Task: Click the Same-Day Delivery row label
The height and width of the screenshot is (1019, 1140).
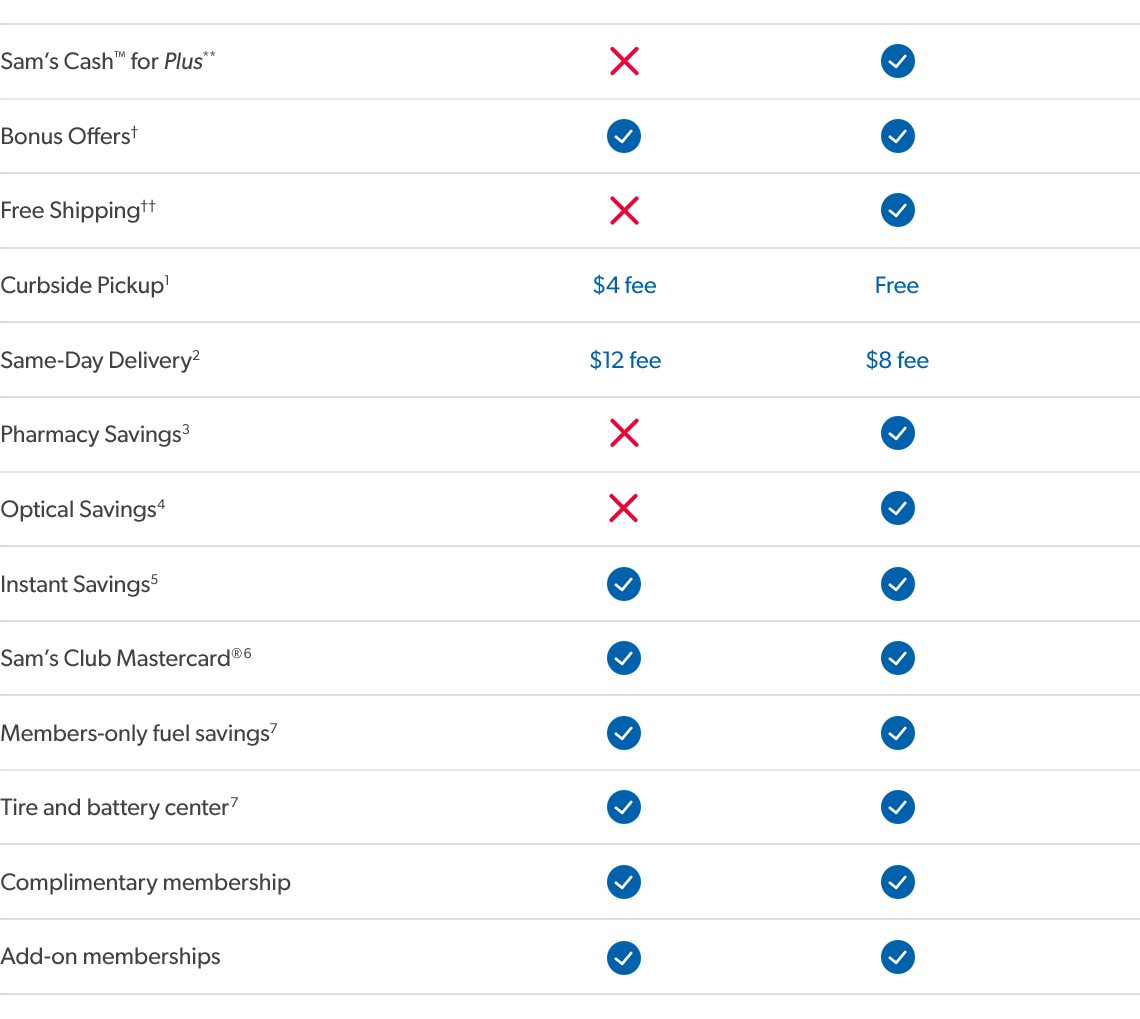Action: point(96,360)
